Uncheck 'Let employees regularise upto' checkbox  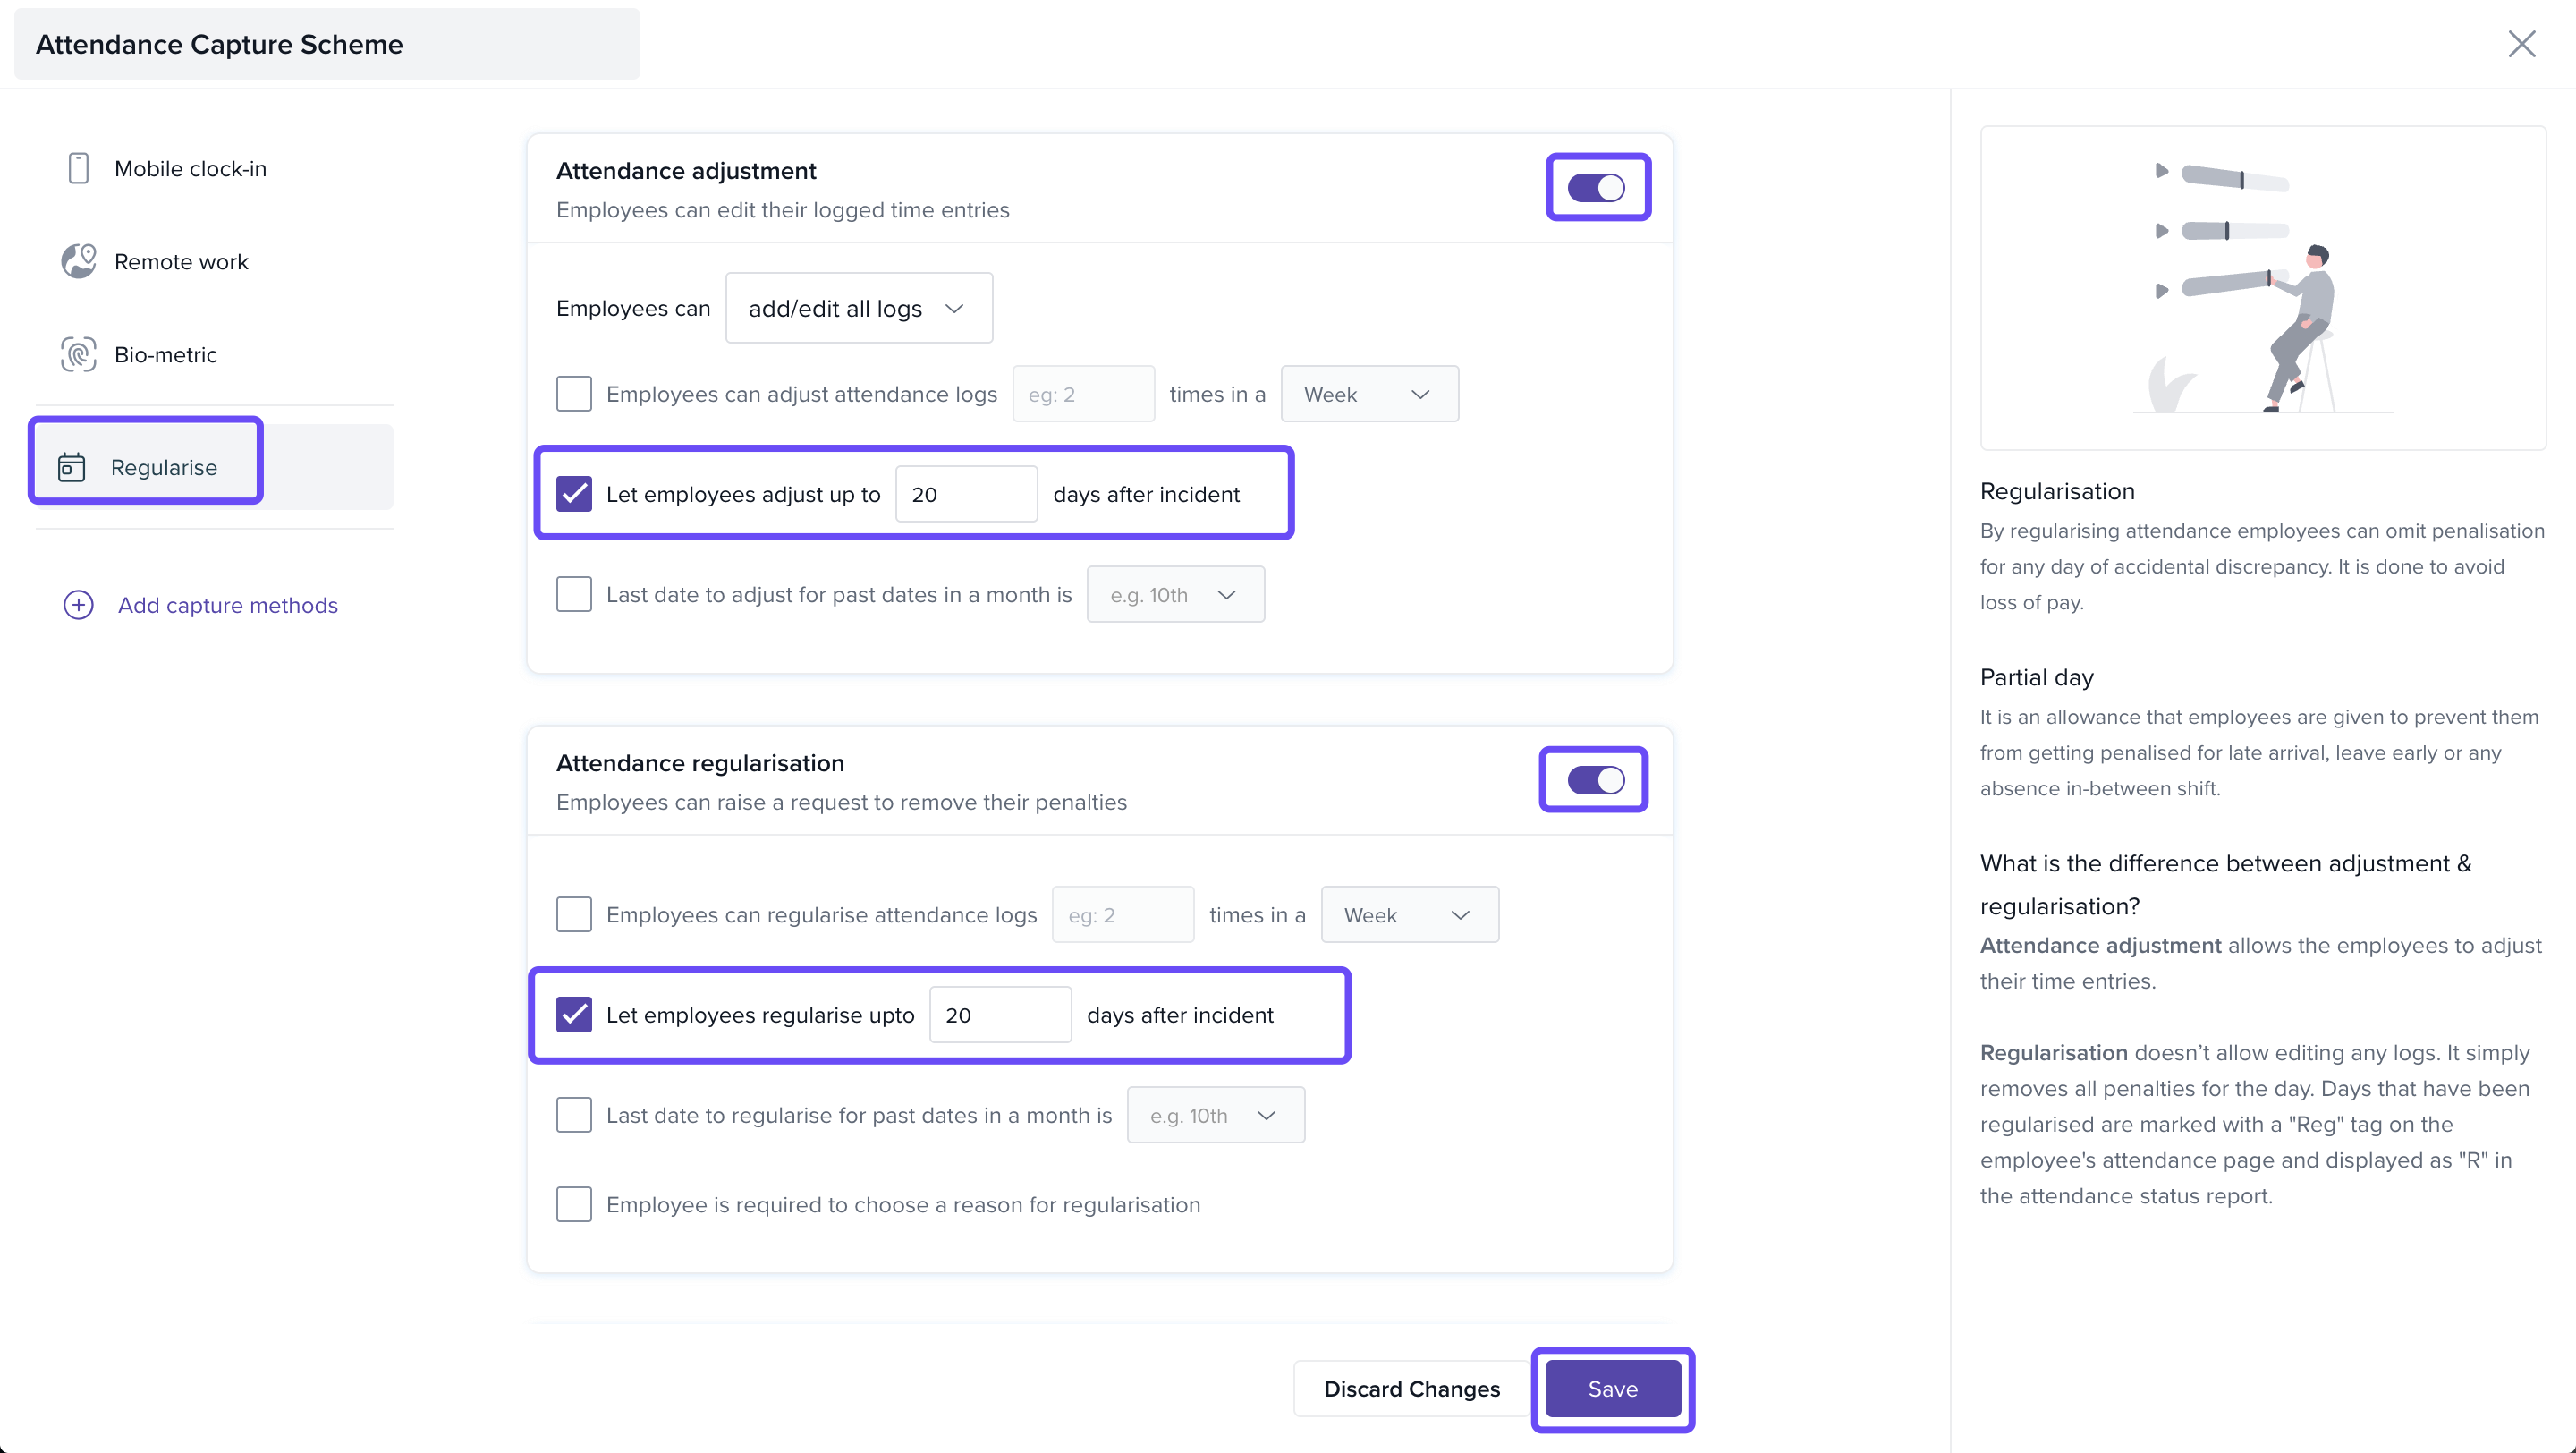(574, 1014)
